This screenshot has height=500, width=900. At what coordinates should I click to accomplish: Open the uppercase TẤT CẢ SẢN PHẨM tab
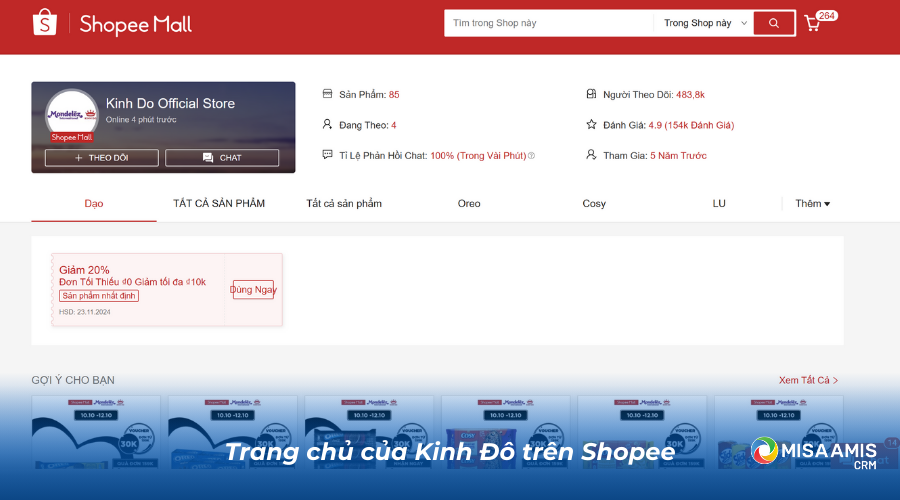tap(219, 204)
